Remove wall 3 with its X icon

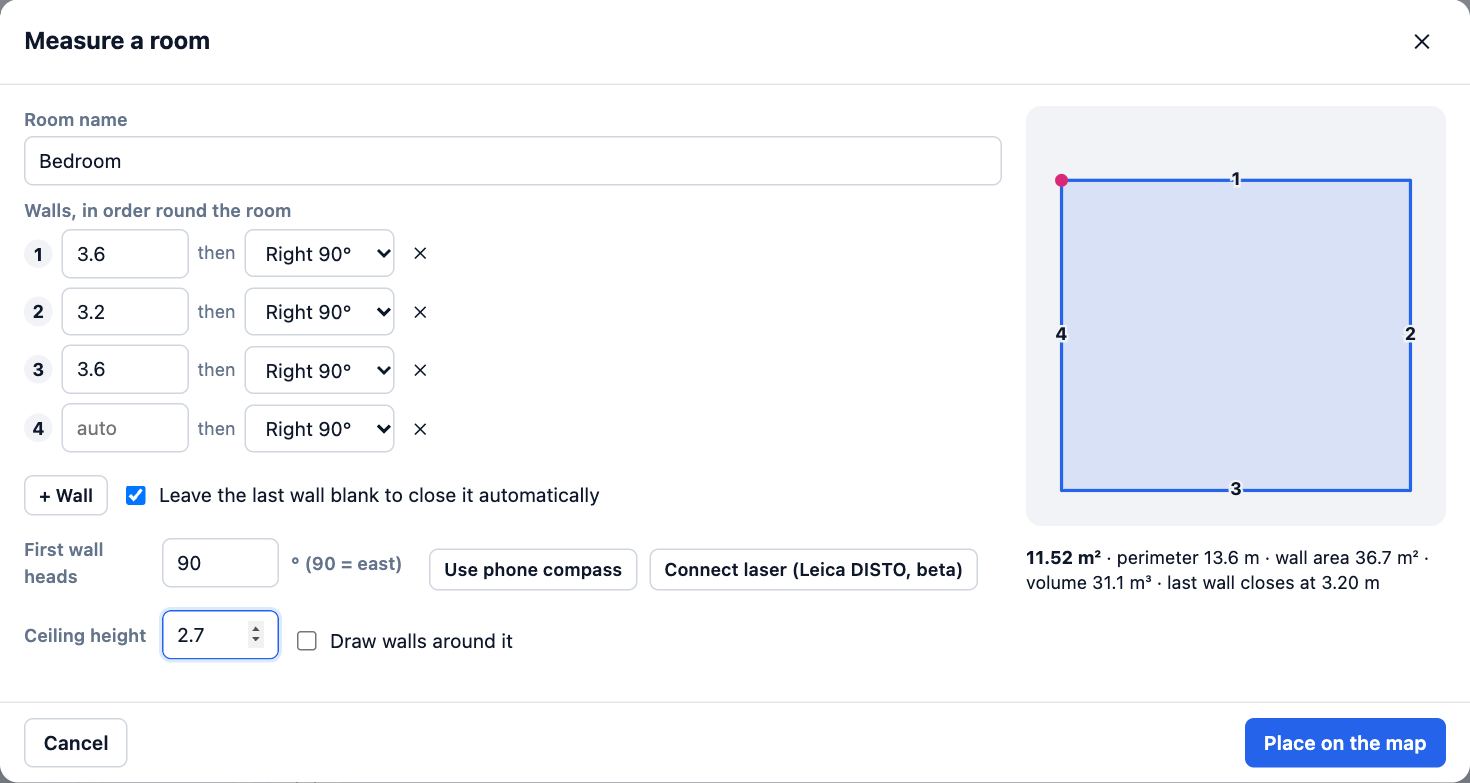click(x=420, y=370)
